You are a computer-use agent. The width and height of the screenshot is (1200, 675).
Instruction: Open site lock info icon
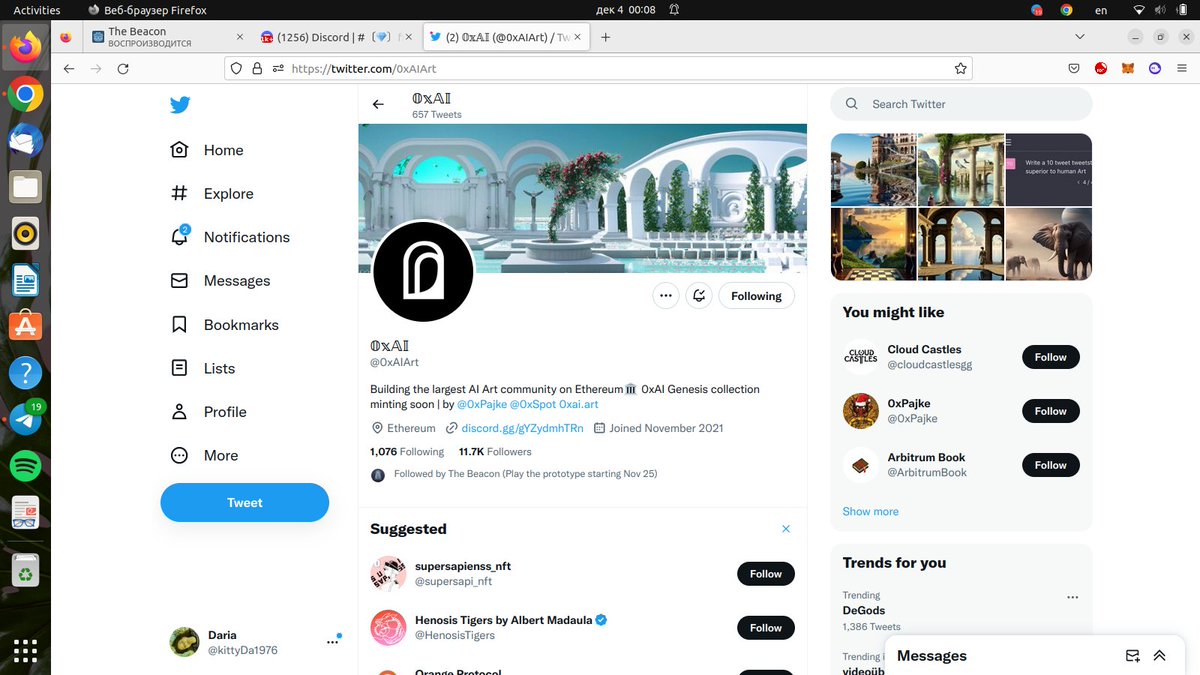[x=257, y=69]
